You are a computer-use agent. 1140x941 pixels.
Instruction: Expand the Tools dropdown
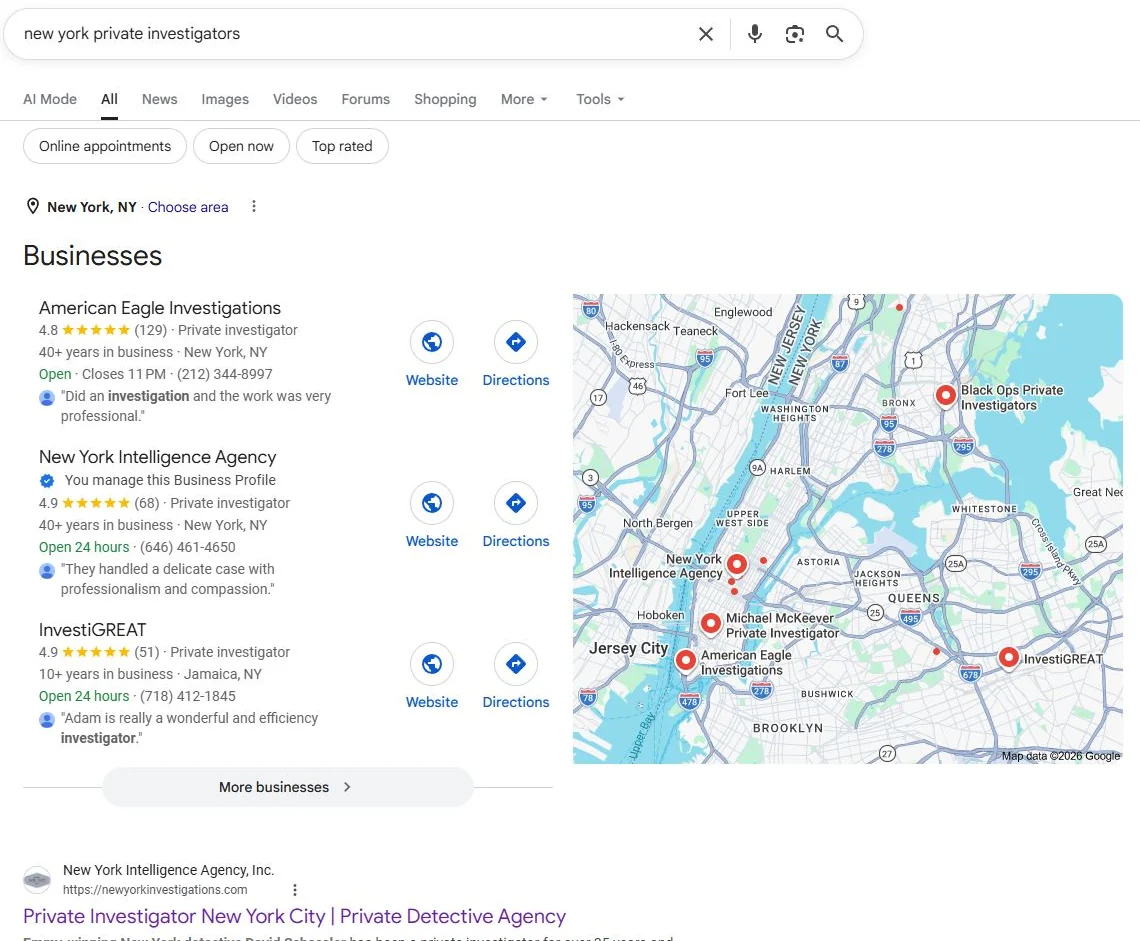pyautogui.click(x=601, y=99)
